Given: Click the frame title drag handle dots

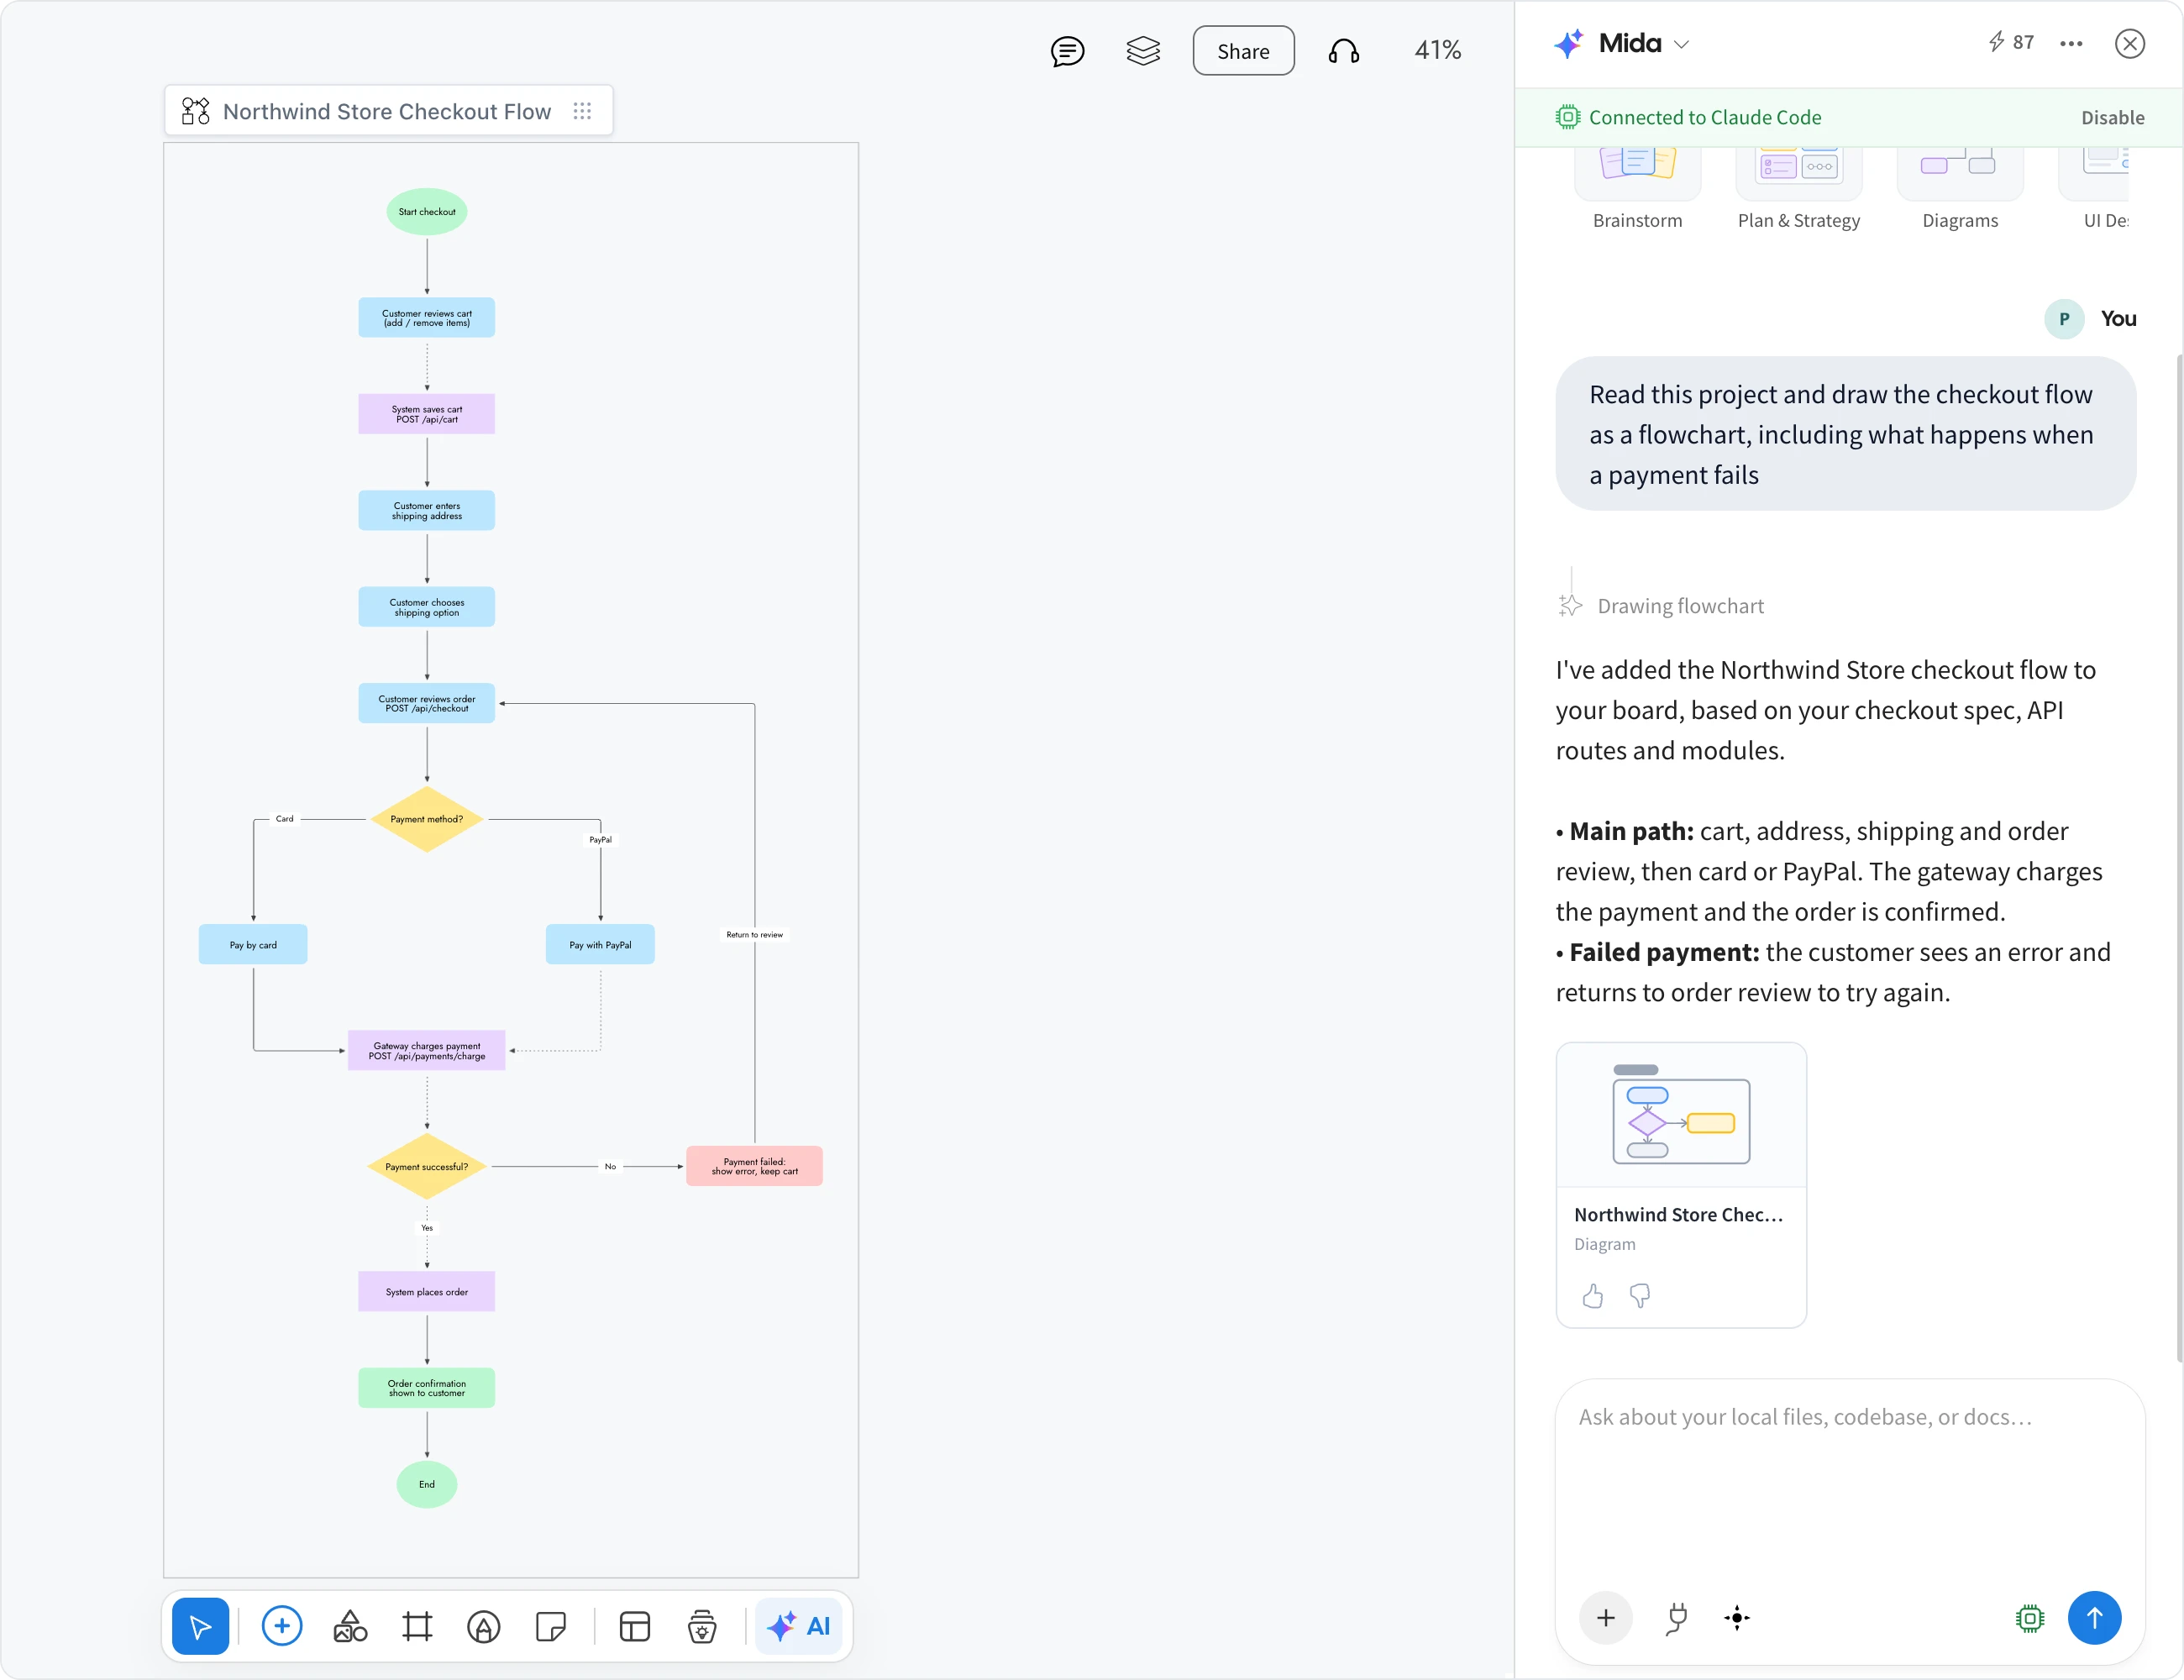Looking at the screenshot, I should [x=582, y=111].
